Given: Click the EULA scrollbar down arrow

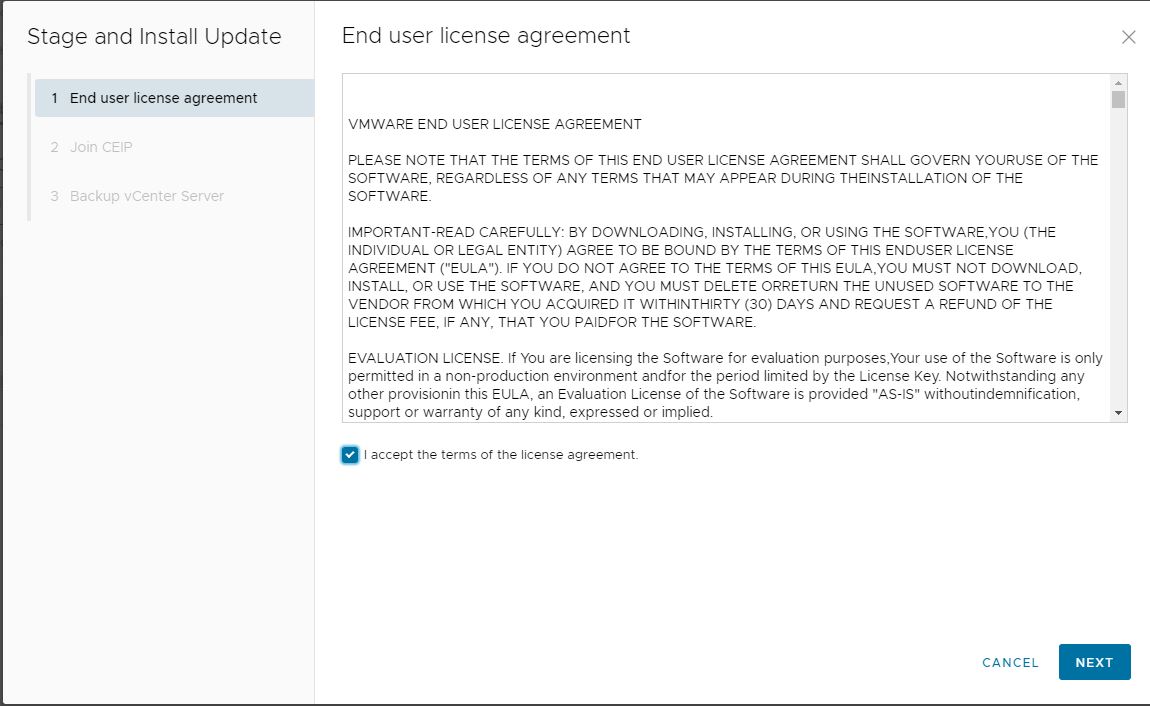Looking at the screenshot, I should click(x=1118, y=413).
